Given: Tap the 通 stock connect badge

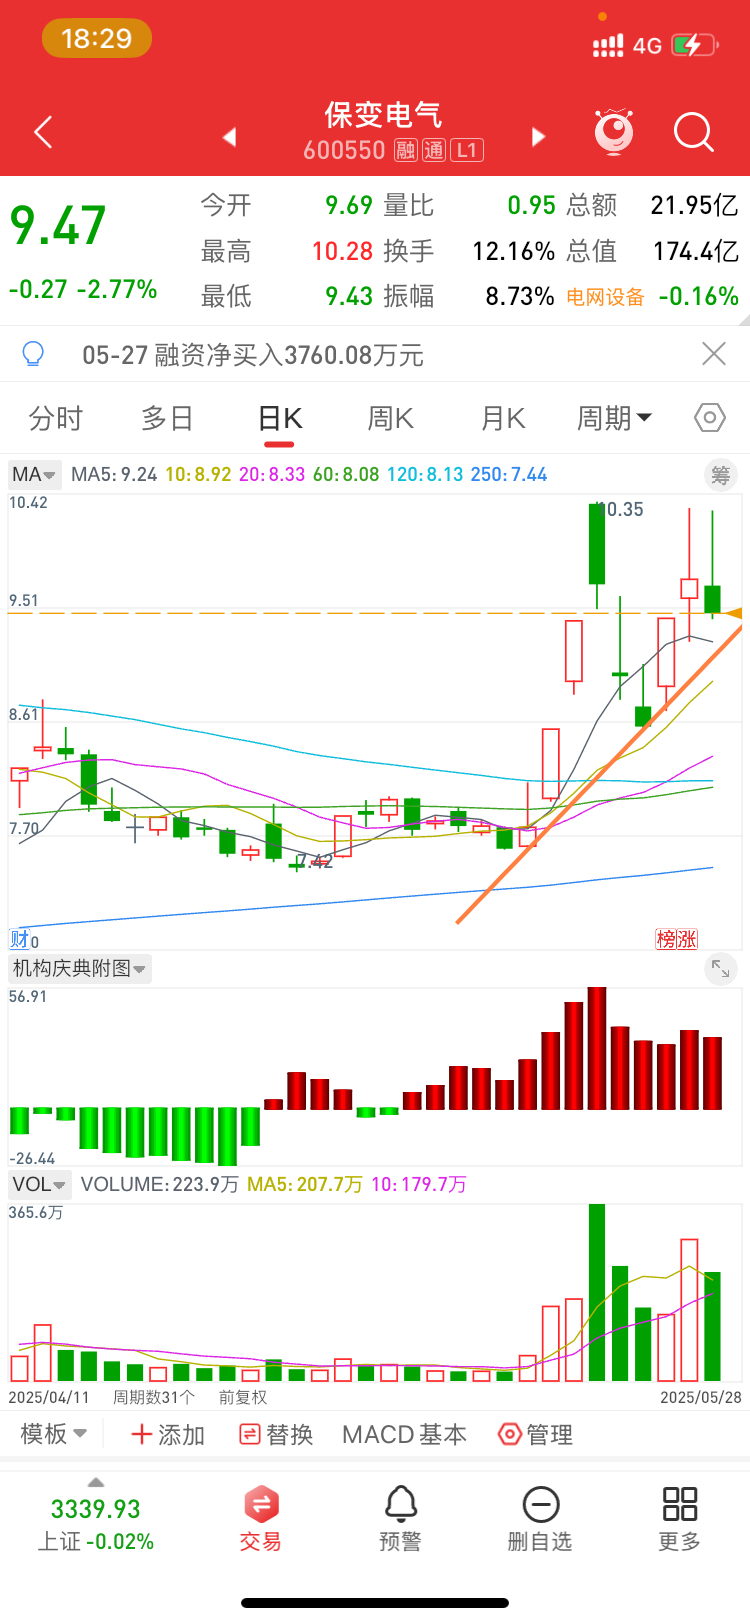Looking at the screenshot, I should pos(433,151).
